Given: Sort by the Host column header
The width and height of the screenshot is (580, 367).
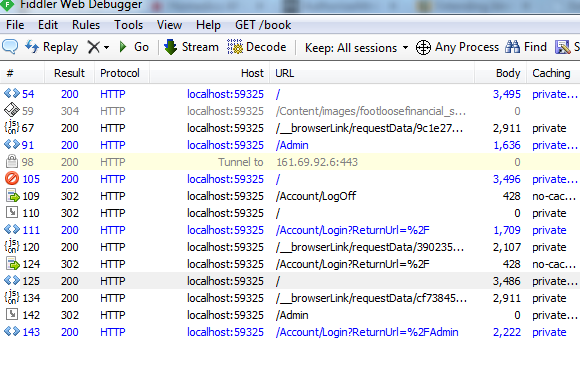Looking at the screenshot, I should 210,73.
